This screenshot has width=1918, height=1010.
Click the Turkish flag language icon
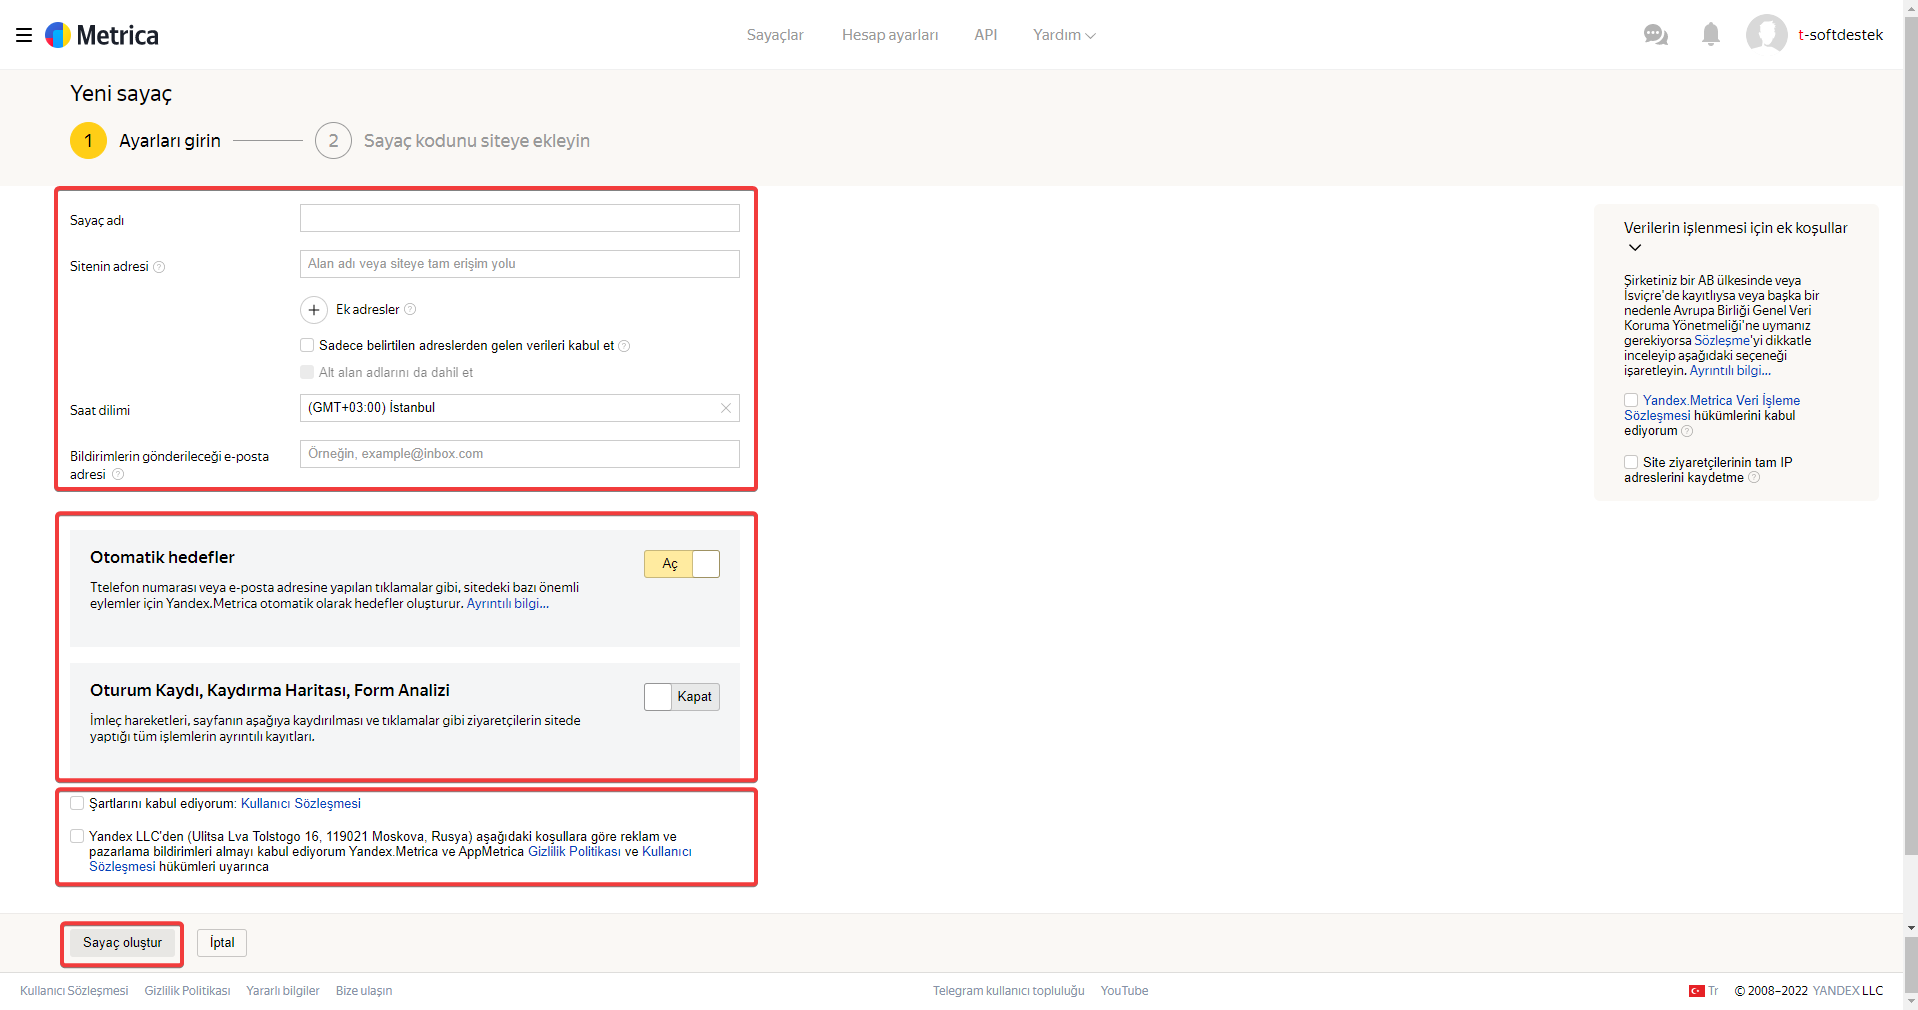1696,991
